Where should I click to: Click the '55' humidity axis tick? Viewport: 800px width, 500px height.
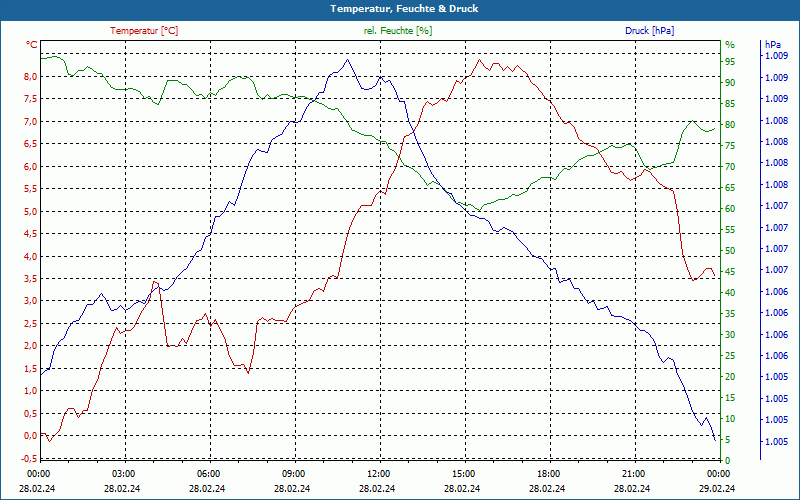click(x=730, y=230)
